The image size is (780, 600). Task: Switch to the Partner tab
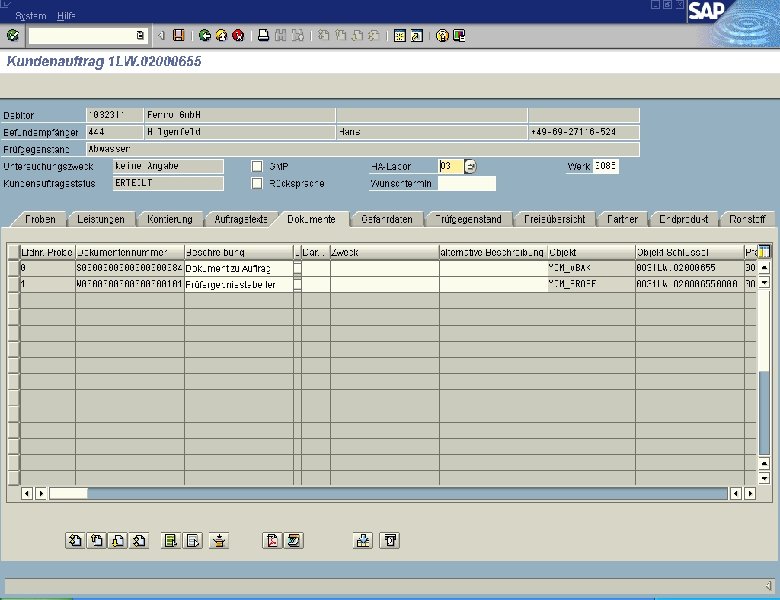622,219
